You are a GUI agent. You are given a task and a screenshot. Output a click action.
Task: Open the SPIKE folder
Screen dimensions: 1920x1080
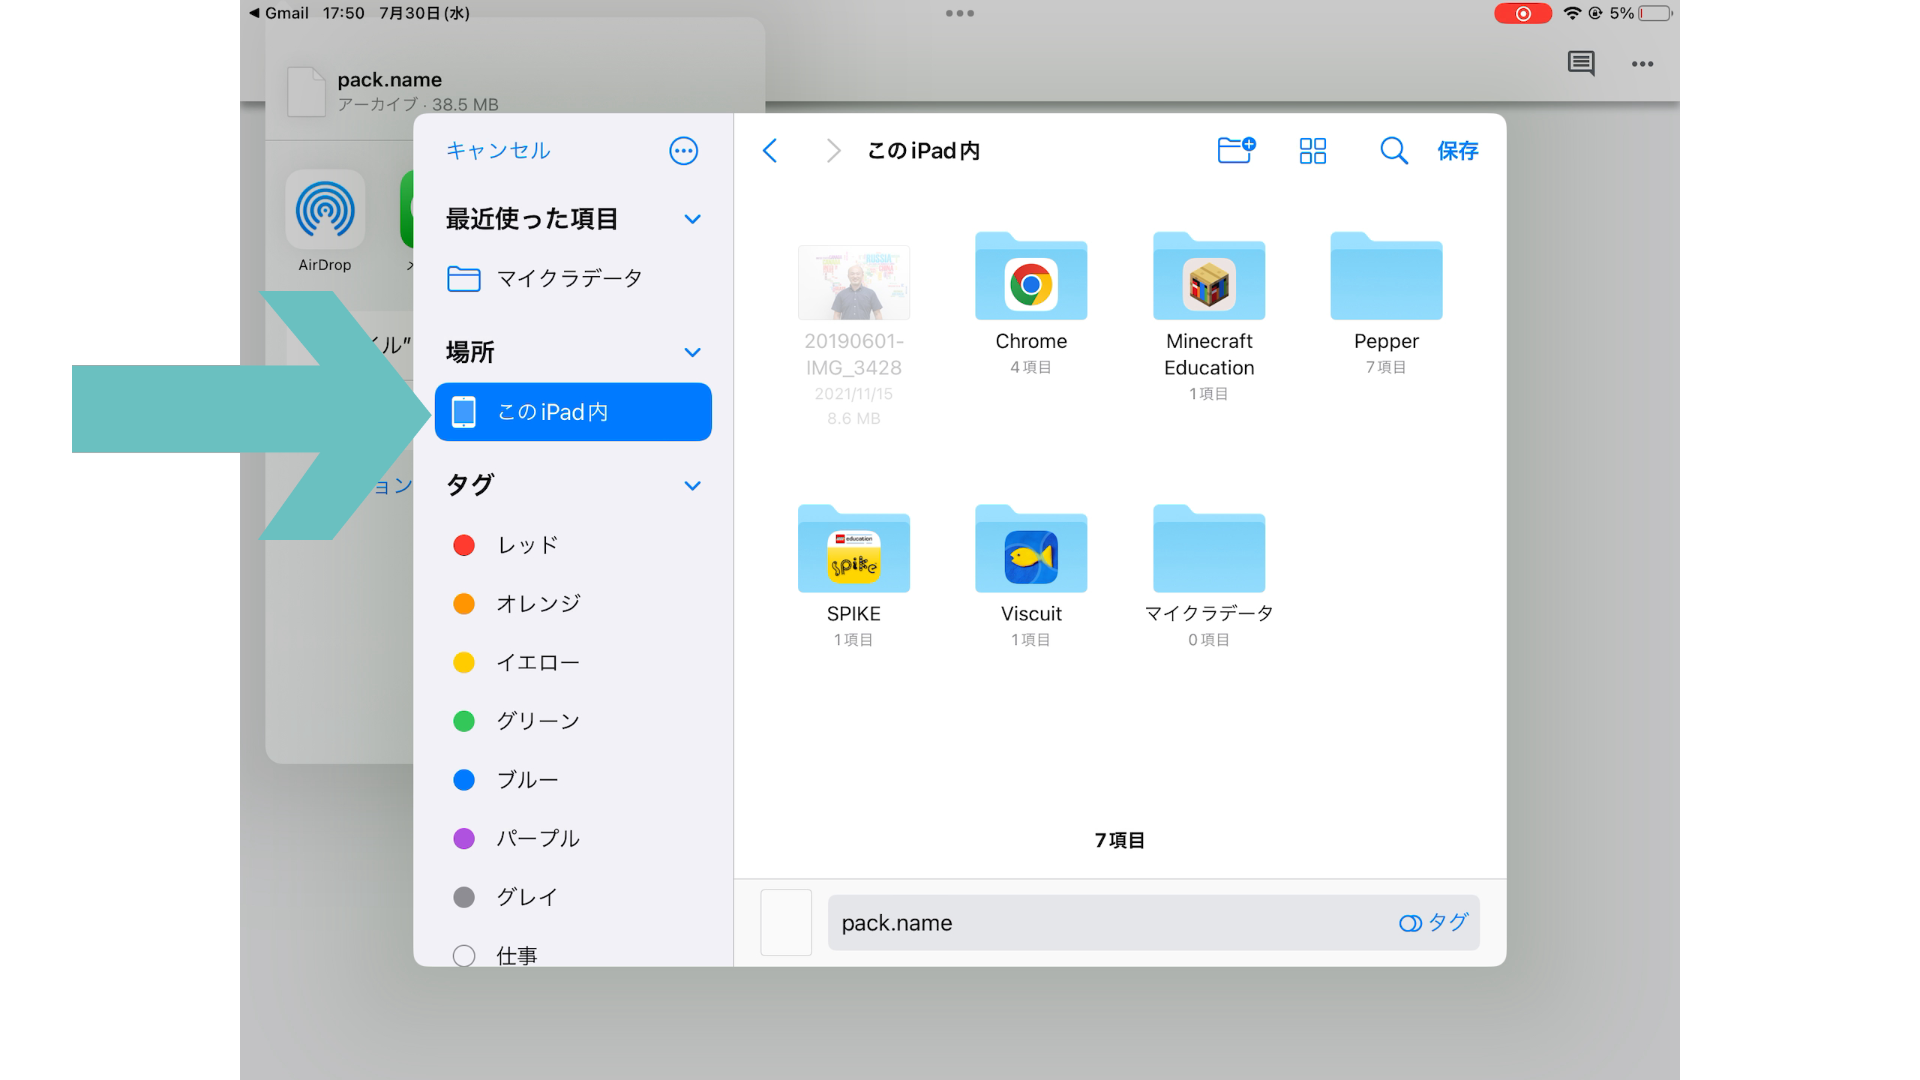(x=853, y=550)
